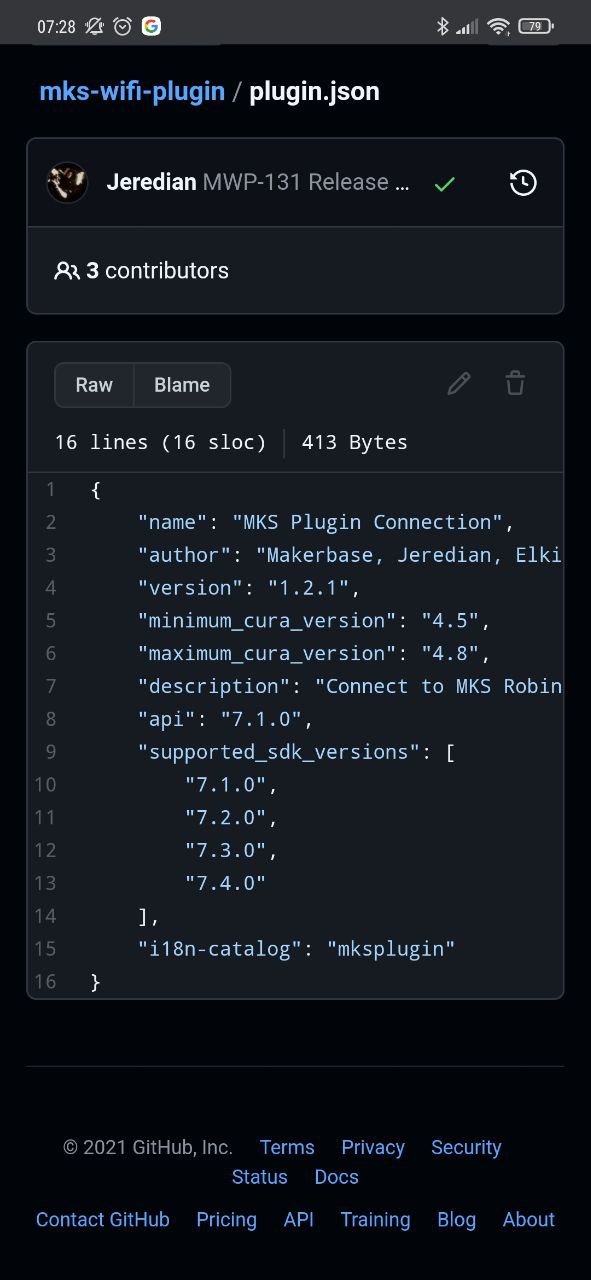Select line number 16
The image size is (591, 1280).
45,982
